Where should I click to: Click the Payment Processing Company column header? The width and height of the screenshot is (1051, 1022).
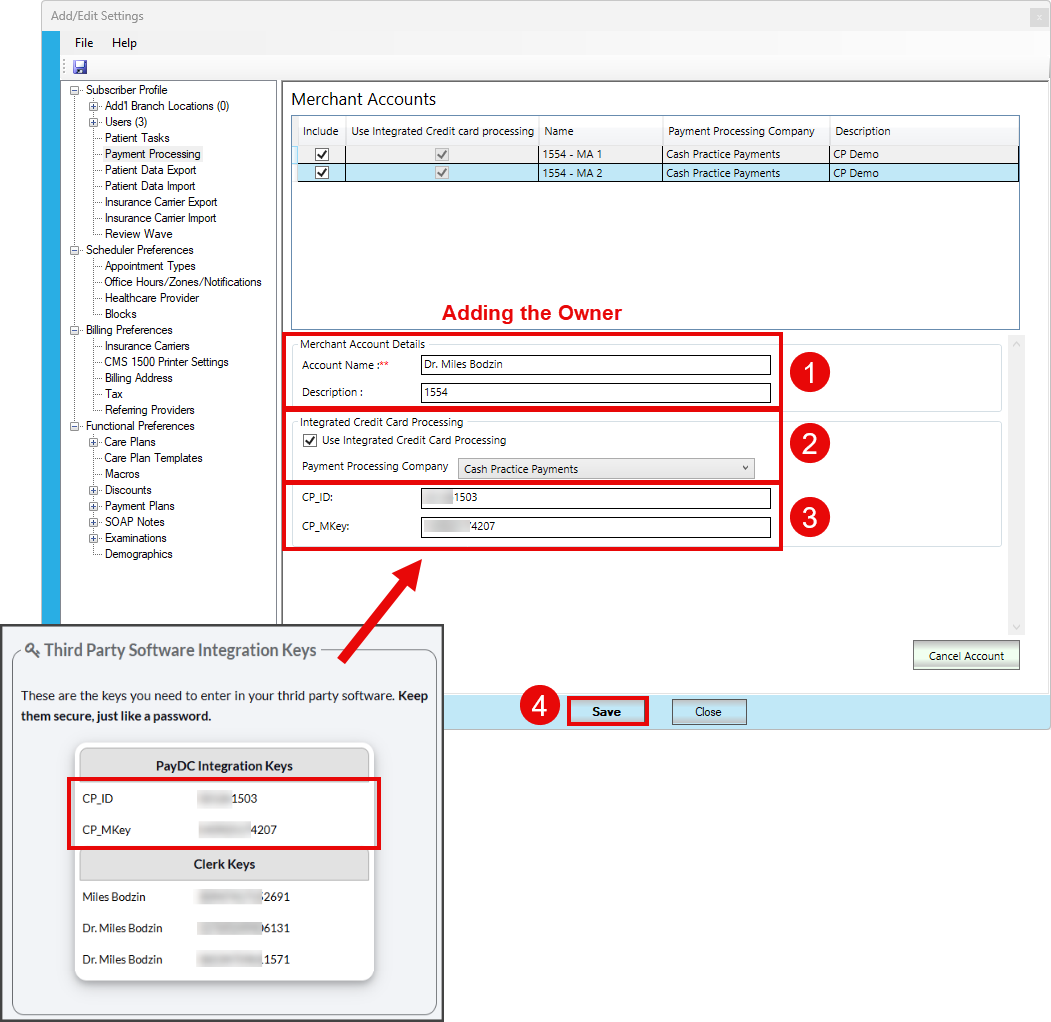click(745, 131)
